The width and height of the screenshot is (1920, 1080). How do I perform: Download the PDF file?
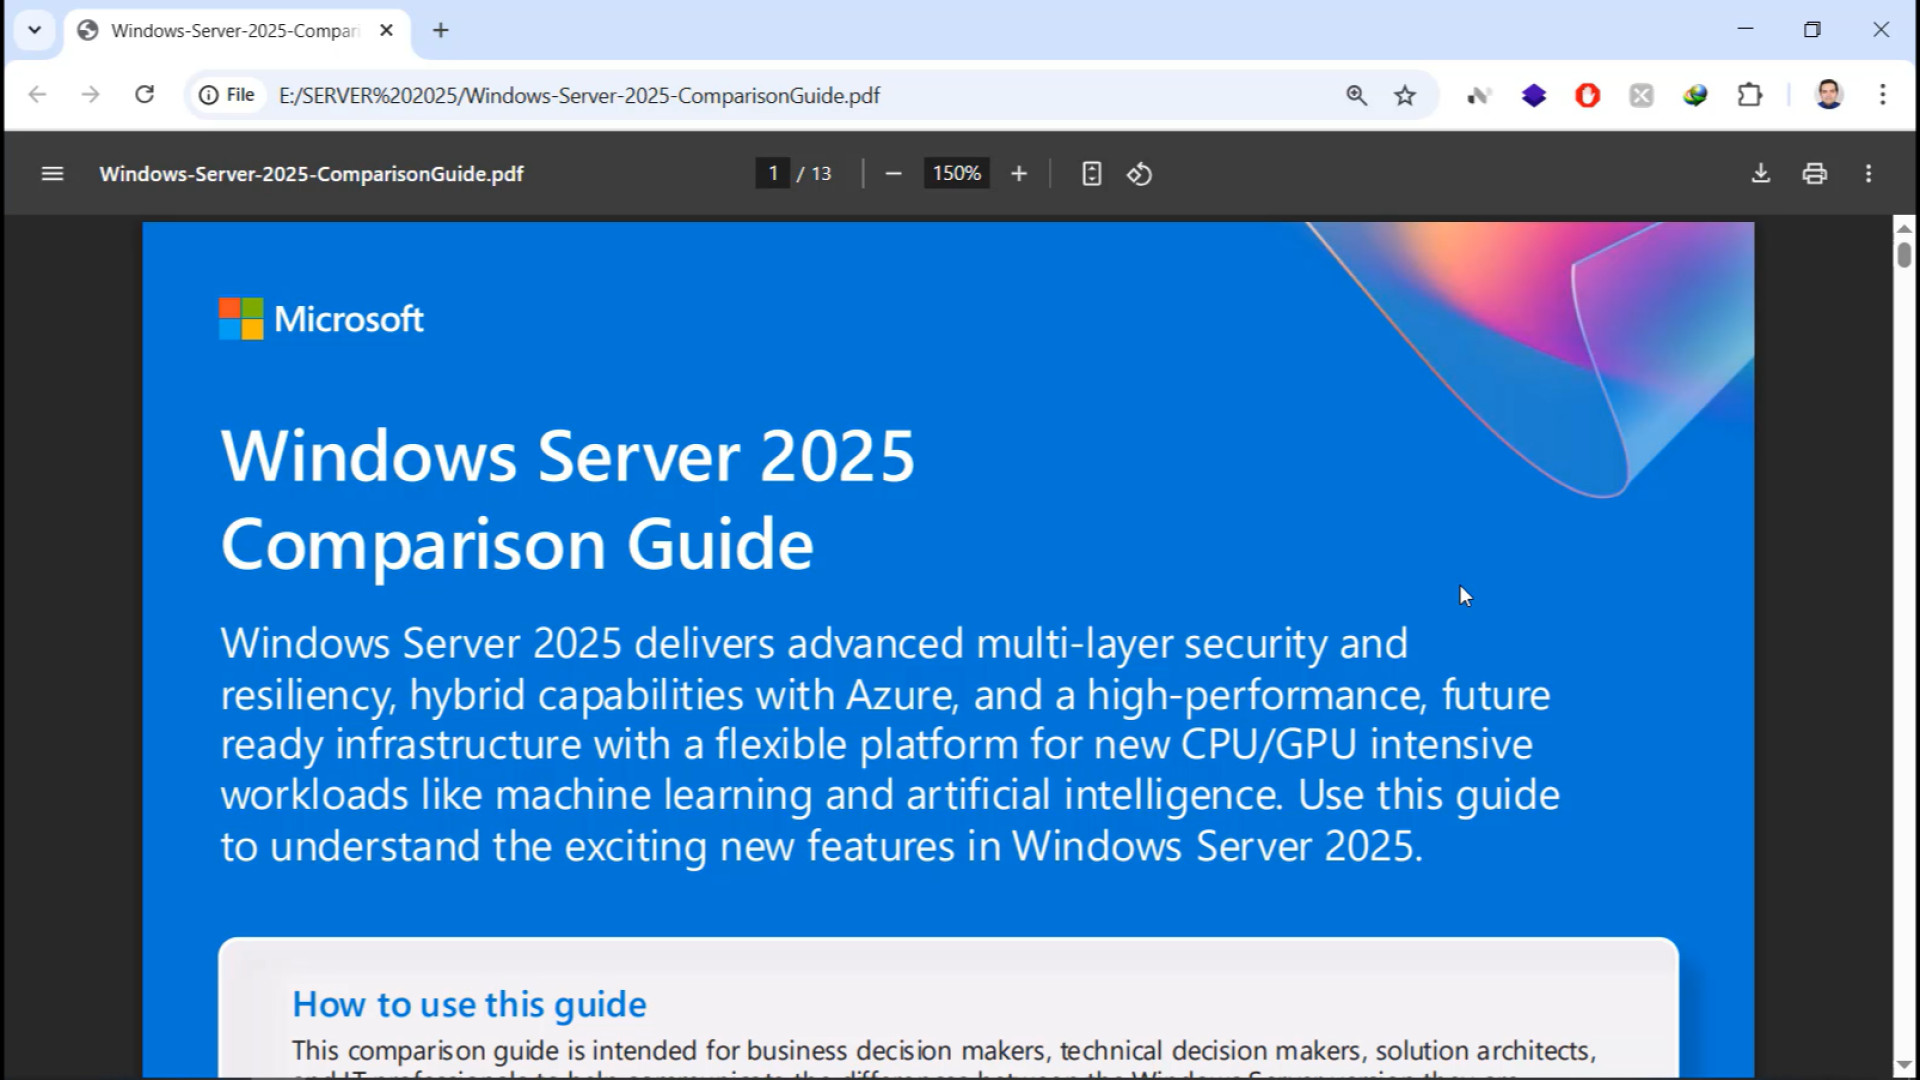(1760, 174)
